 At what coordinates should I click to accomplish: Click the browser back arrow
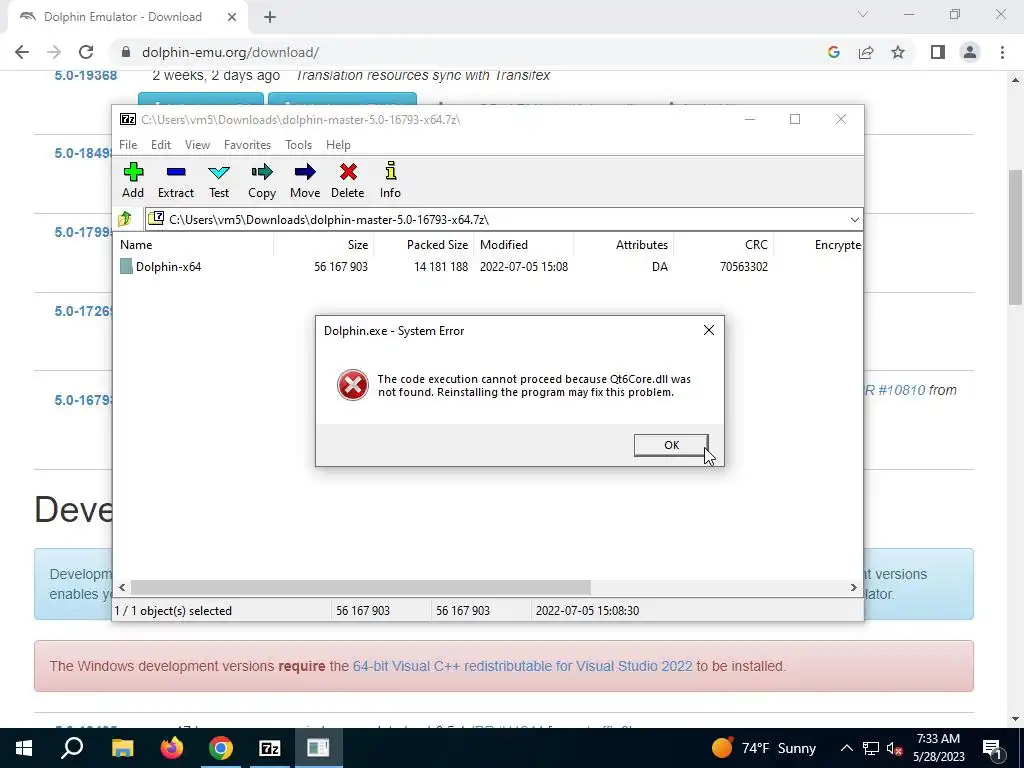click(x=22, y=52)
